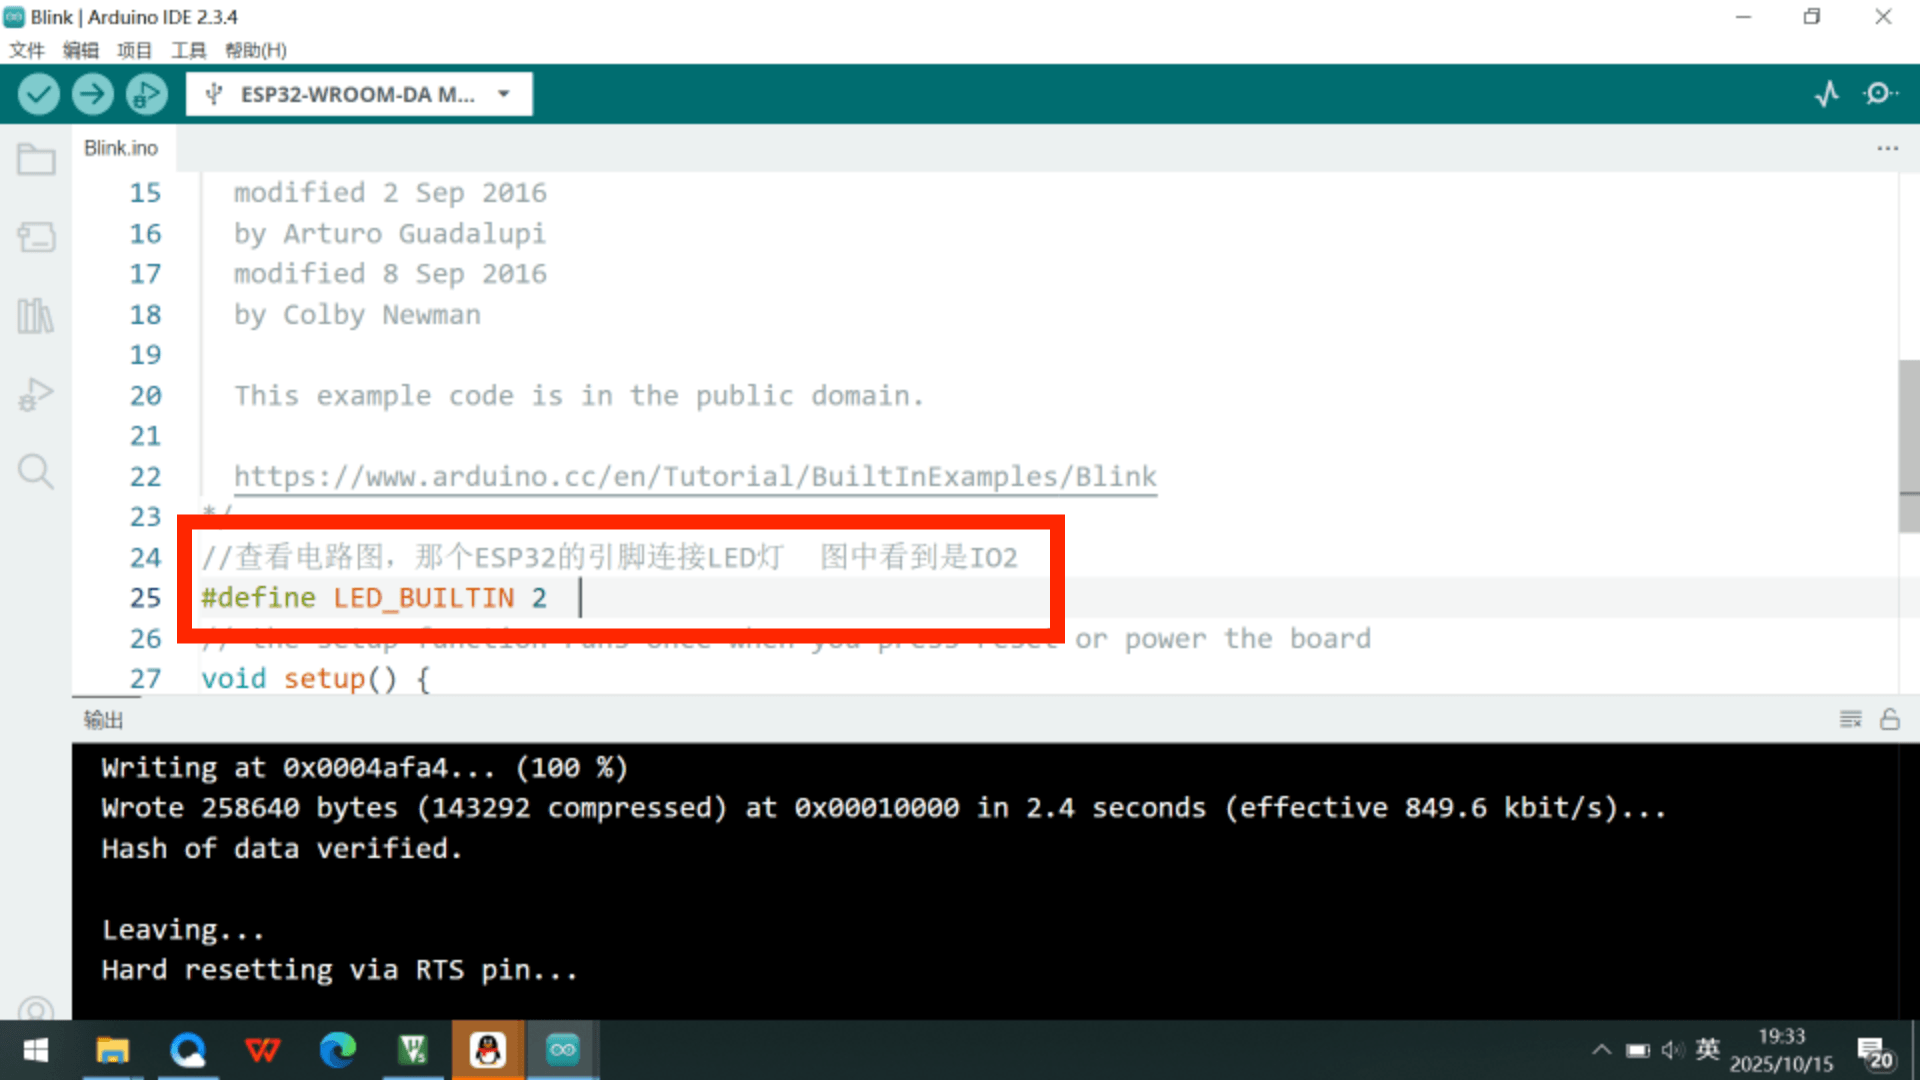Image resolution: width=1920 pixels, height=1080 pixels.
Task: Show hidden system tray icons chevron
Action: 1601,1049
